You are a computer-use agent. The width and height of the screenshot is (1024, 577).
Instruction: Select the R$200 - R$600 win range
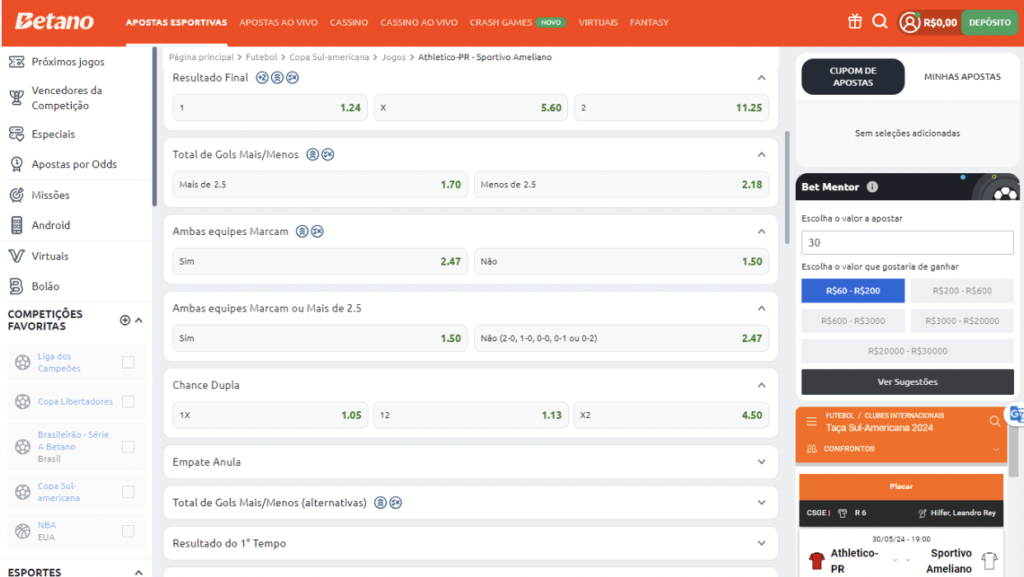coord(962,290)
